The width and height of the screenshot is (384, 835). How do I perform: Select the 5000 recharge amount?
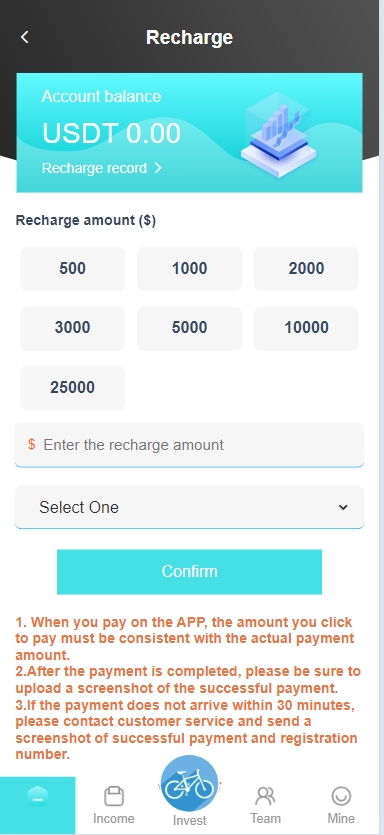[190, 328]
